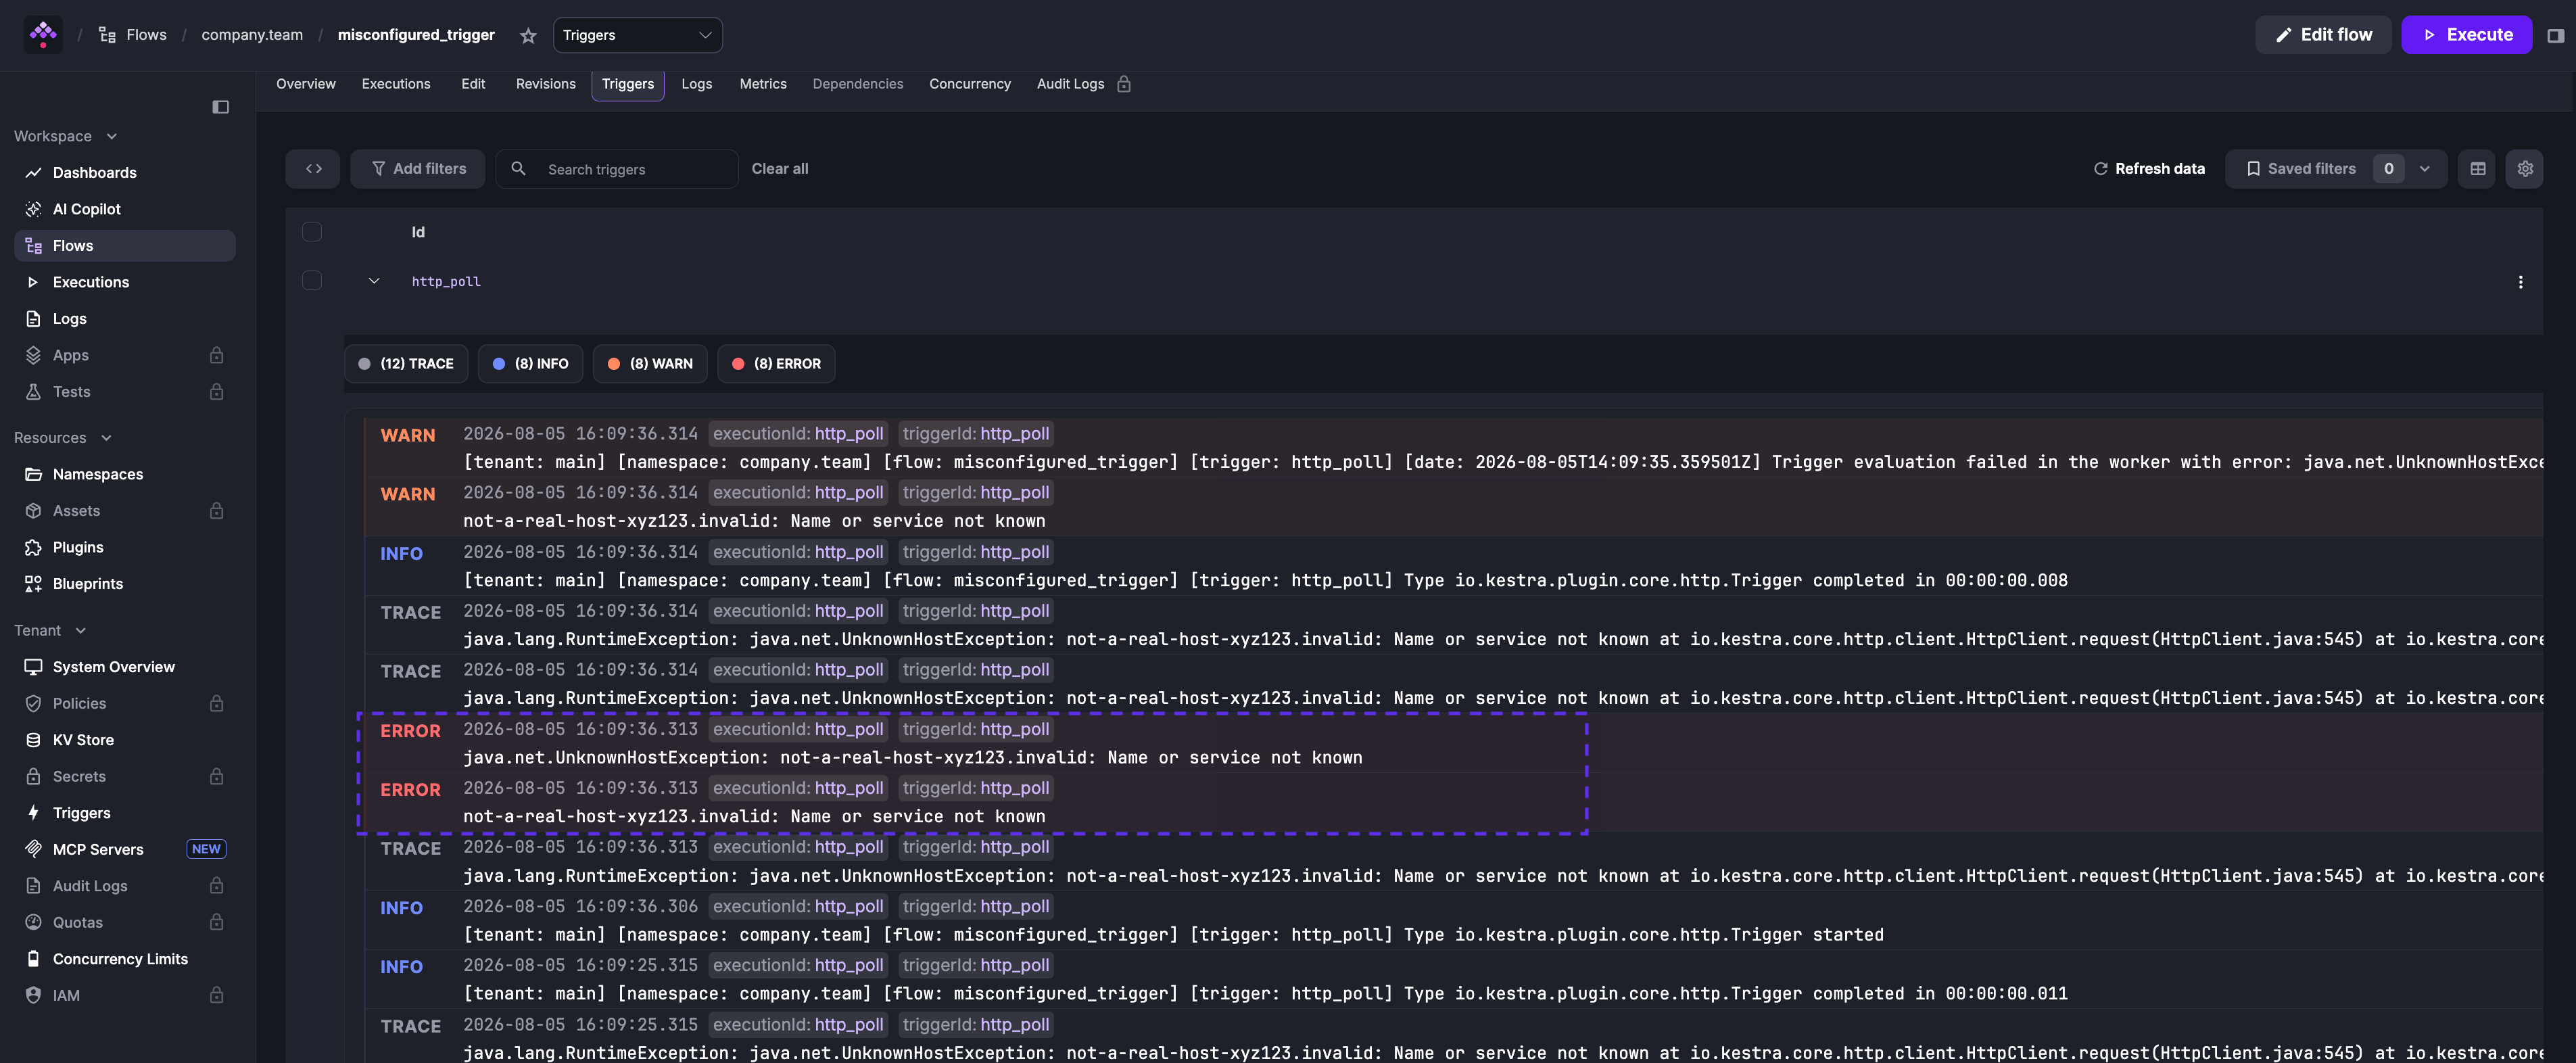Open Namespaces in Resources

pos(125,474)
